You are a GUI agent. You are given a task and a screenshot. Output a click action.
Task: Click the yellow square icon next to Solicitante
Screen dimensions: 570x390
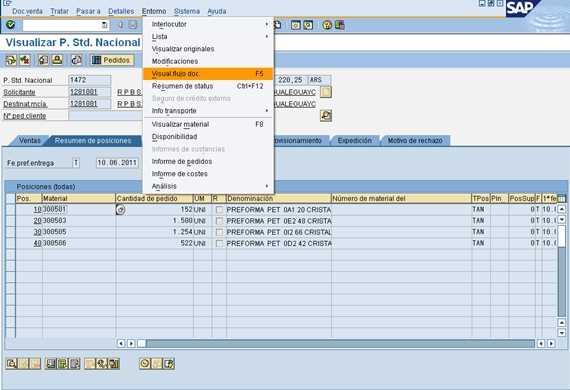click(326, 92)
